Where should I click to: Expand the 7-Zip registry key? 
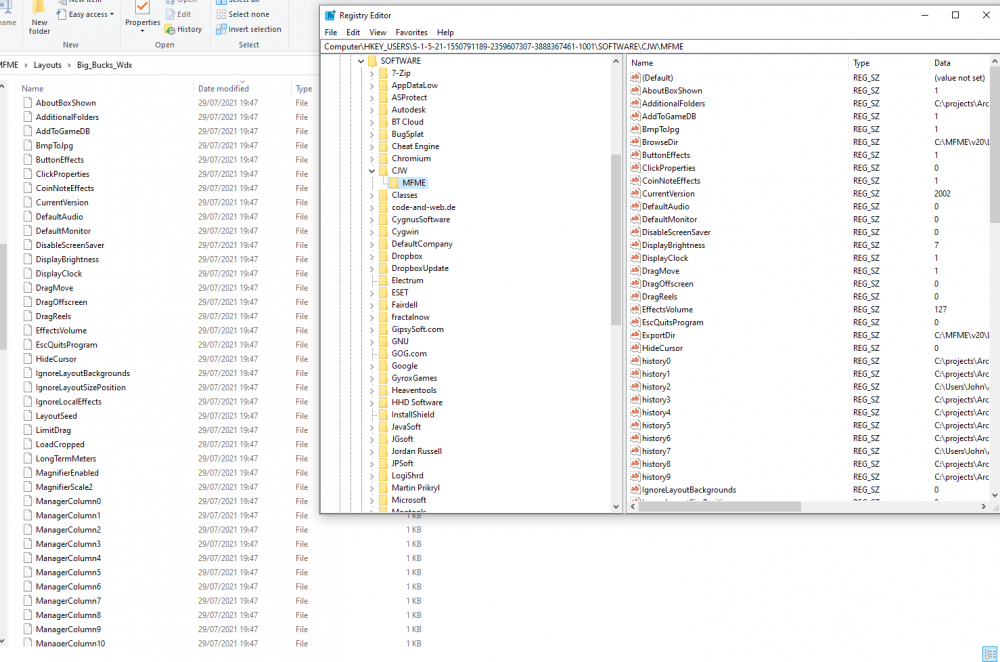click(372, 73)
